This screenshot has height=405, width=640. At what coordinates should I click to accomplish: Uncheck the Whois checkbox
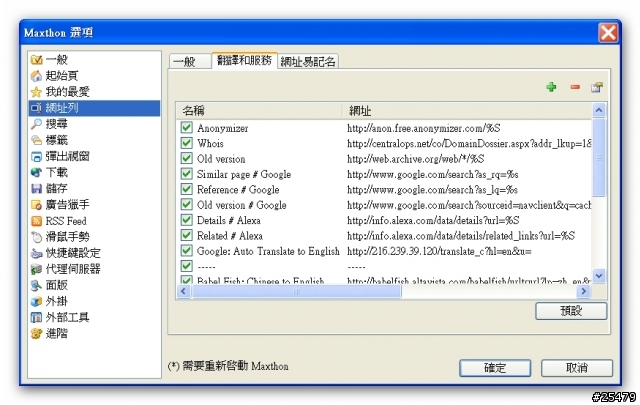pyautogui.click(x=187, y=143)
